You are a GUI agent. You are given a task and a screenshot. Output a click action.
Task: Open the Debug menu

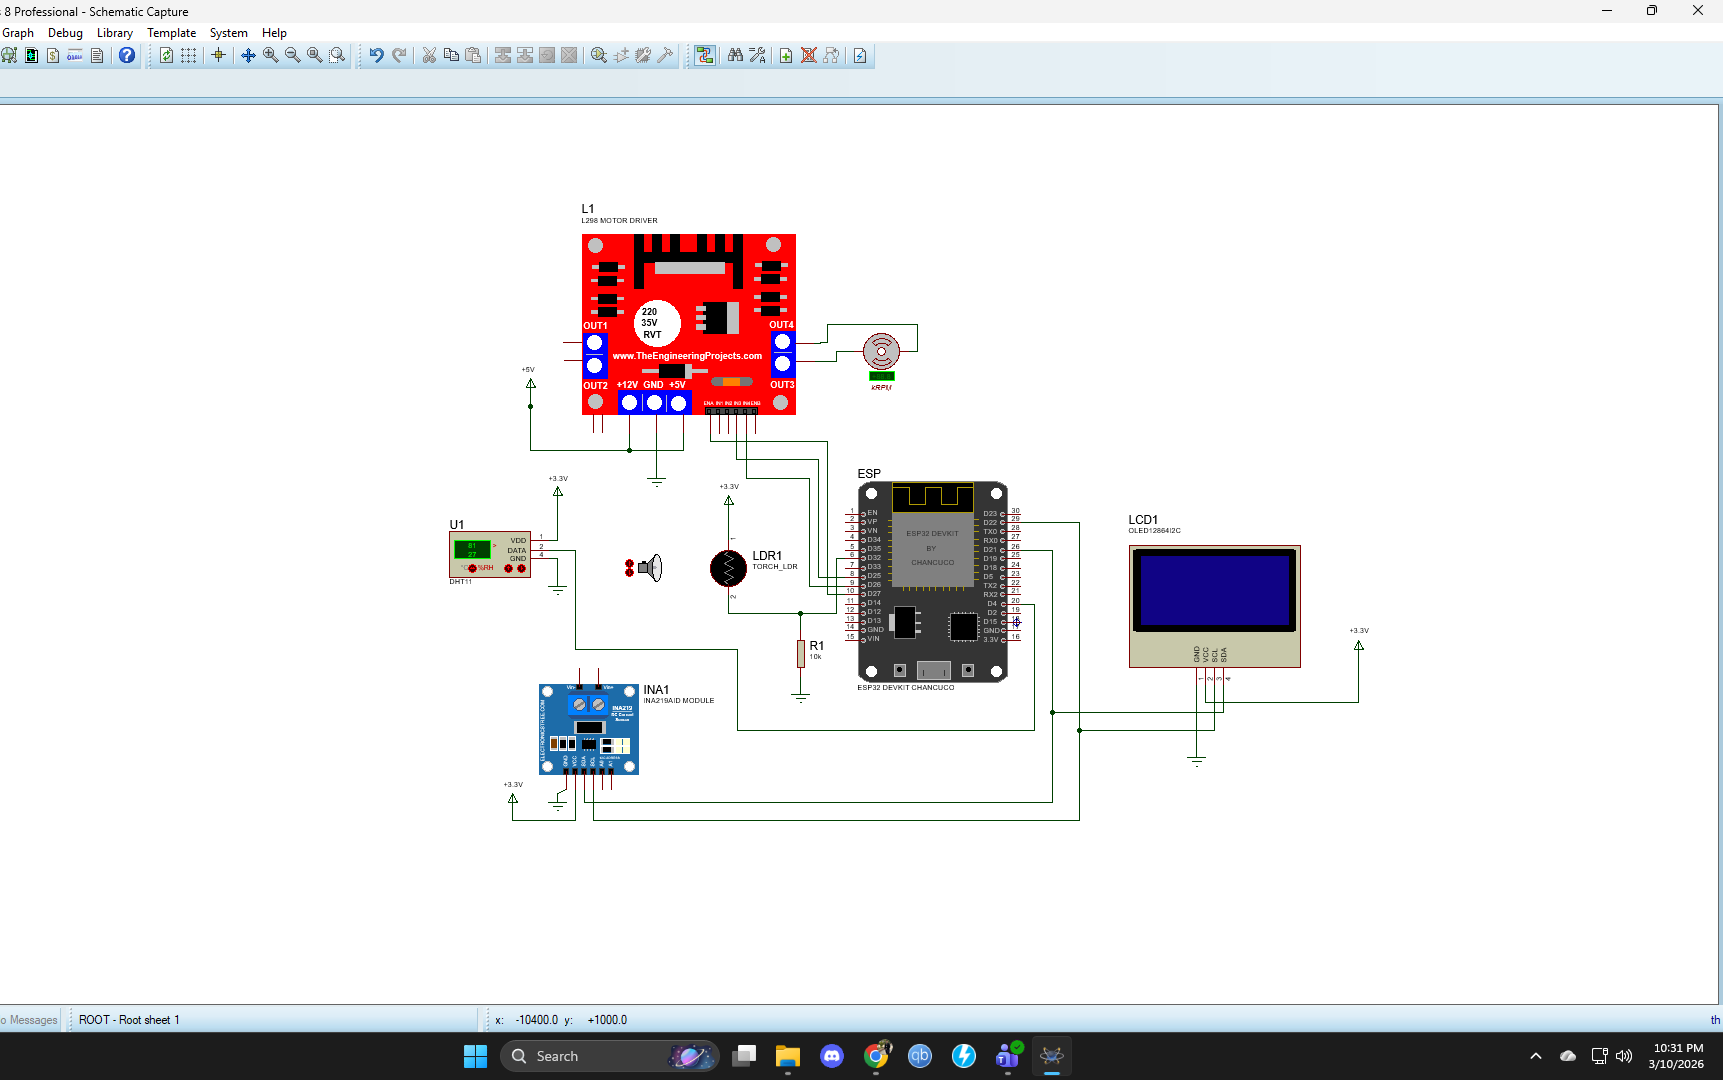tap(64, 32)
